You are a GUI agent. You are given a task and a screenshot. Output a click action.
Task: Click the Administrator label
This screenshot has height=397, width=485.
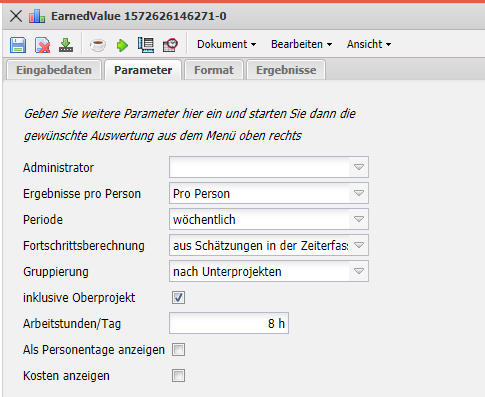[x=58, y=168]
